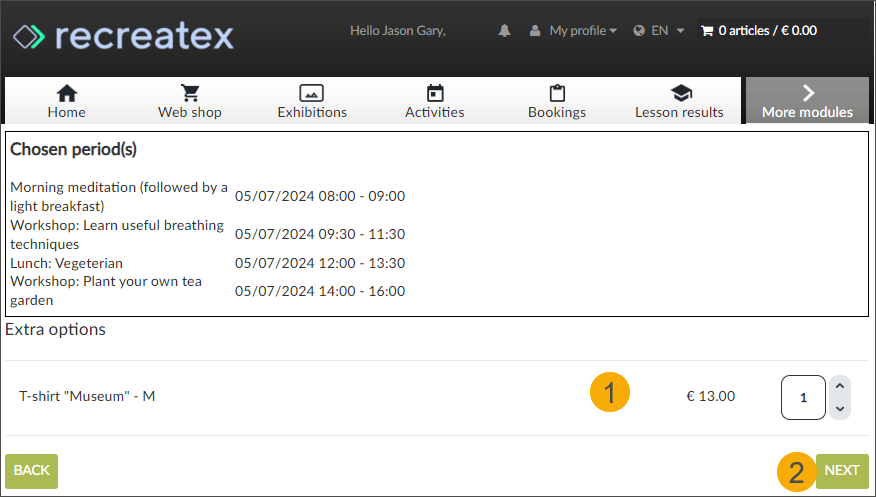Click the Bookings clipboard icon
Viewport: 876px width, 497px height.
[x=557, y=93]
